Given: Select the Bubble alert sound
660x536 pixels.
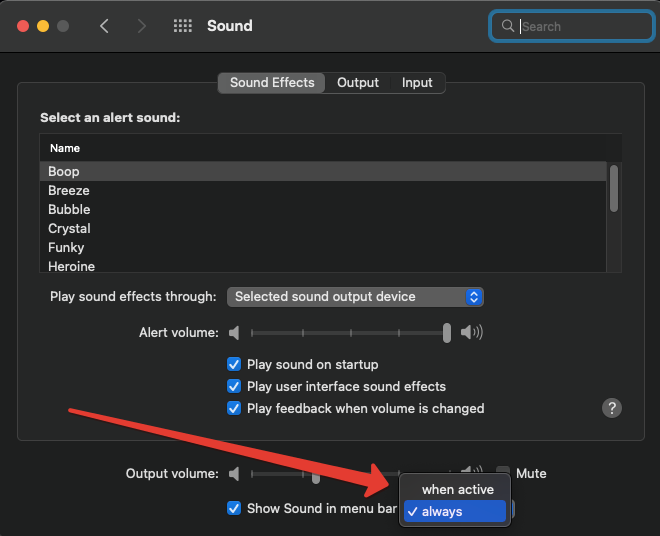Looking at the screenshot, I should coord(69,209).
